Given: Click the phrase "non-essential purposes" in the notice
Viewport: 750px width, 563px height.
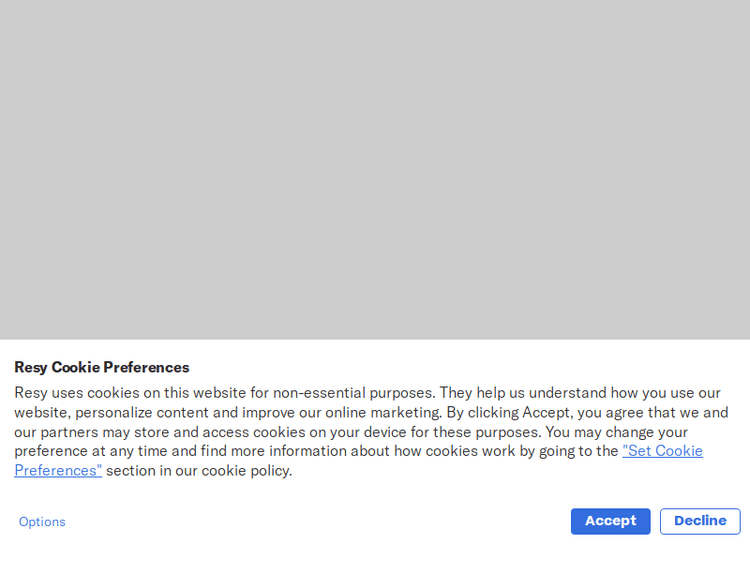Looking at the screenshot, I should click(x=353, y=393).
